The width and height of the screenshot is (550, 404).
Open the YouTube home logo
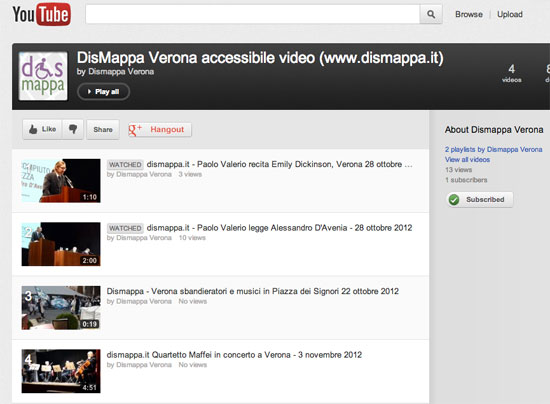(x=42, y=15)
